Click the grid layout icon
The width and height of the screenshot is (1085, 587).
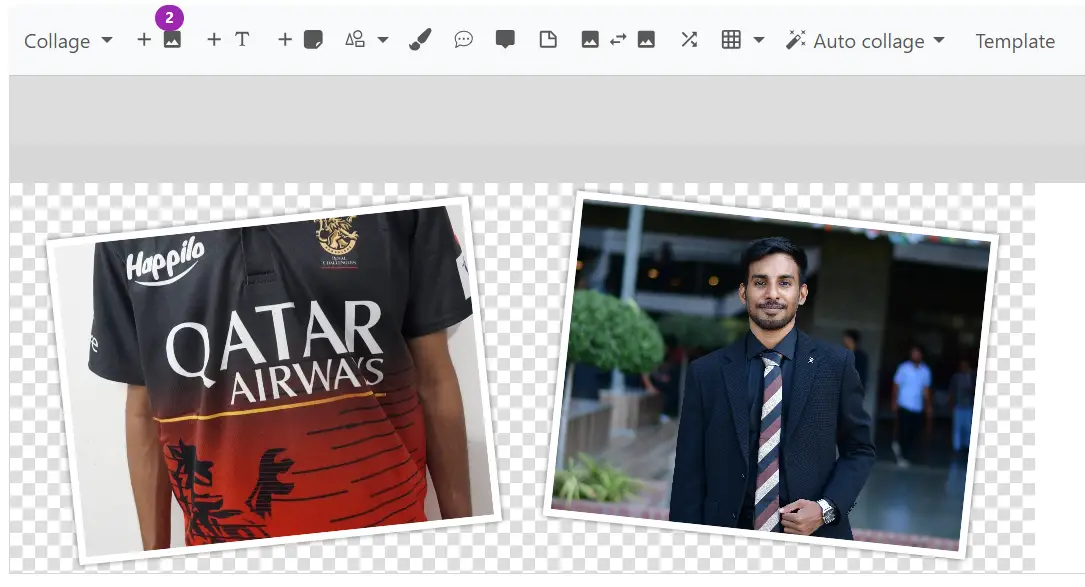731,39
